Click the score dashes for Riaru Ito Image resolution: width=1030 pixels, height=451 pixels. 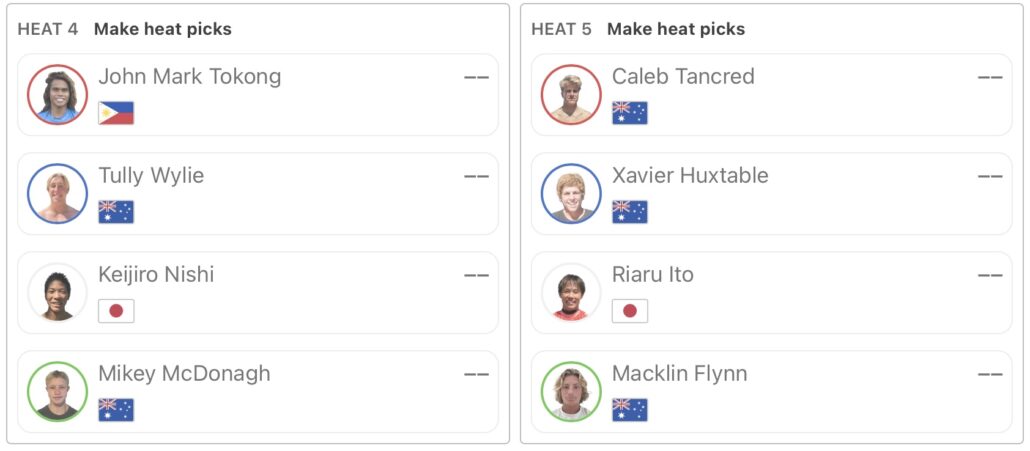[x=990, y=275]
